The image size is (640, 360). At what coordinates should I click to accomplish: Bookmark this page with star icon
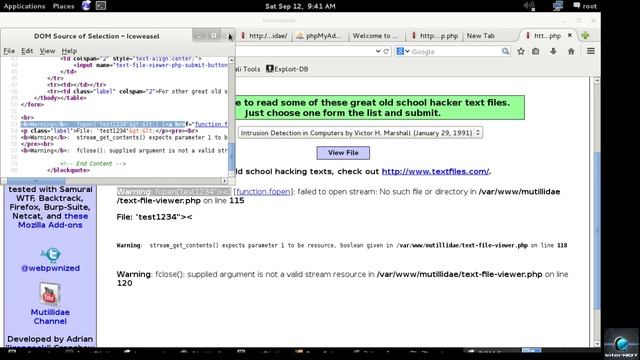(x=521, y=51)
